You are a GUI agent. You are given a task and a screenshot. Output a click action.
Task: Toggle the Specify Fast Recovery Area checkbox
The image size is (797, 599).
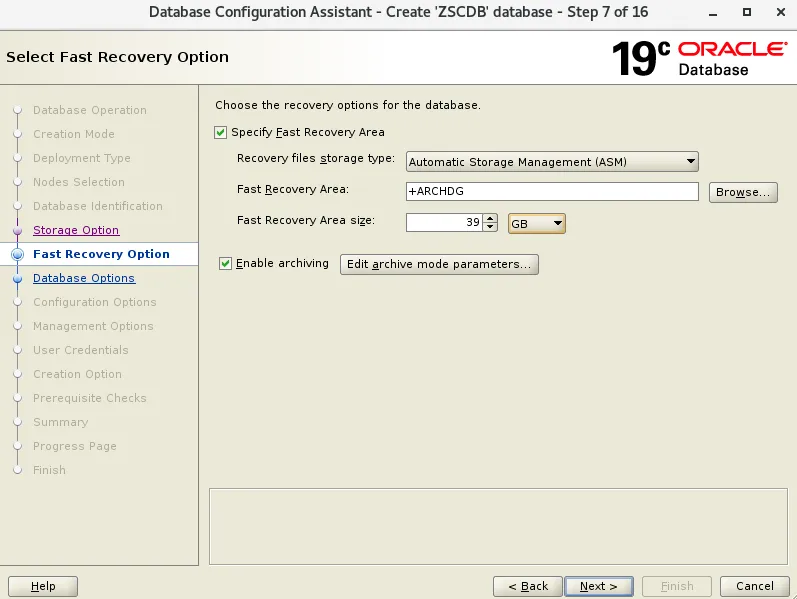tap(220, 133)
